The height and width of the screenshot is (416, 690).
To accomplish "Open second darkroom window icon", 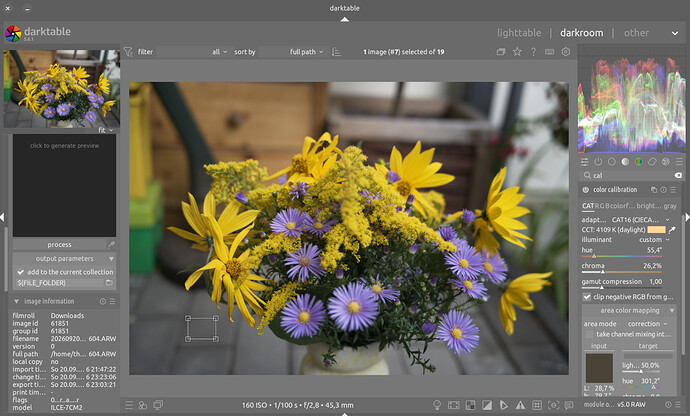I will tap(158, 405).
